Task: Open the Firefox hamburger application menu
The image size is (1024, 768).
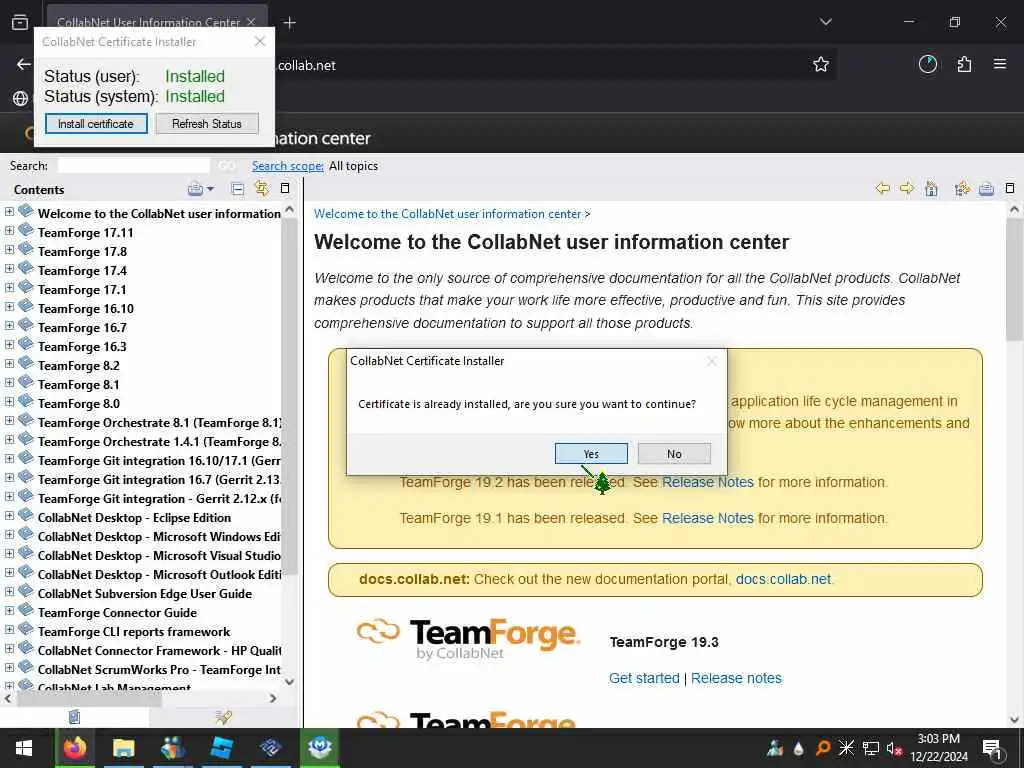Action: pos(1000,64)
